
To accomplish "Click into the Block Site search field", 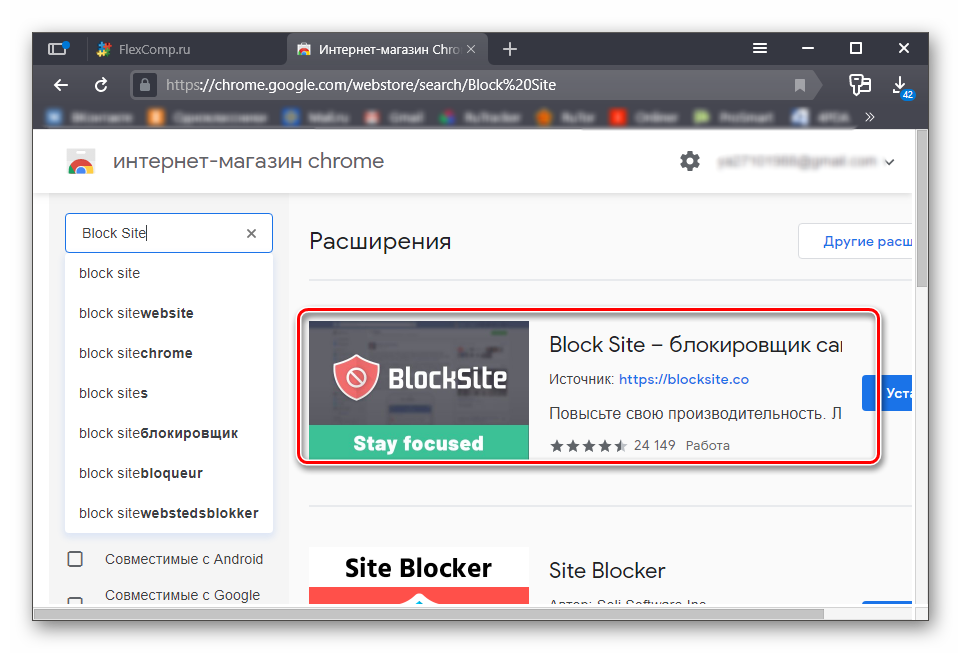I will coord(169,233).
